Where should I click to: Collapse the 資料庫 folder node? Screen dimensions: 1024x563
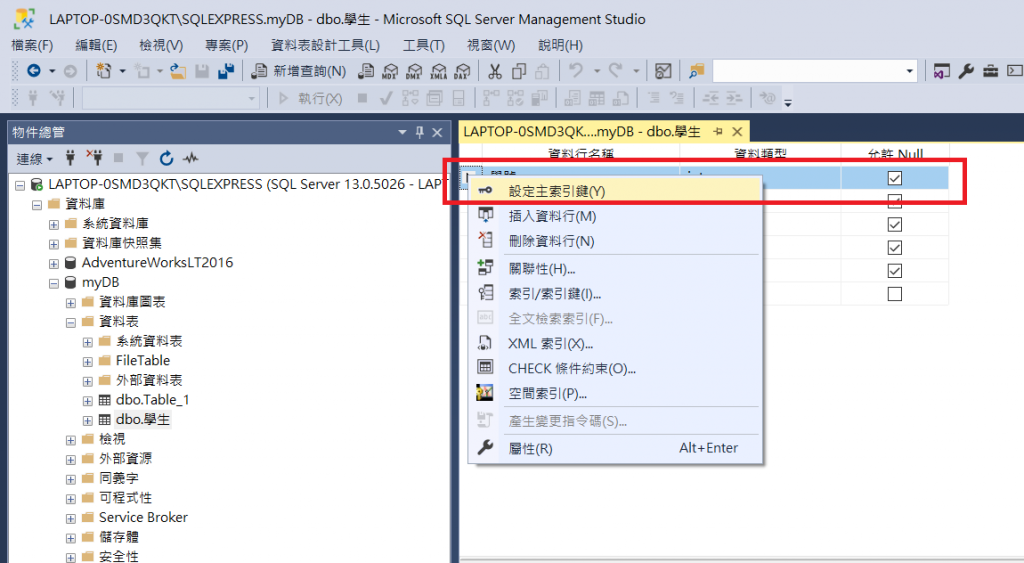[x=37, y=205]
